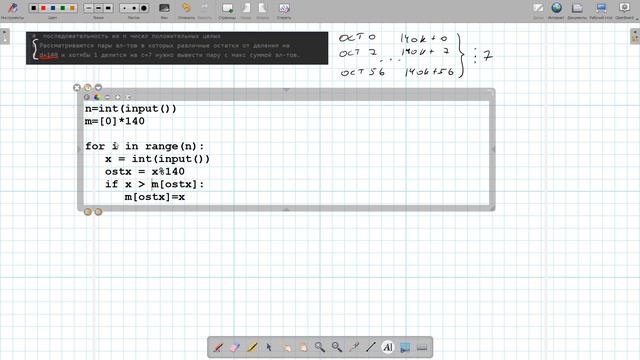
Task: Go to the next page
Action: tap(262, 8)
